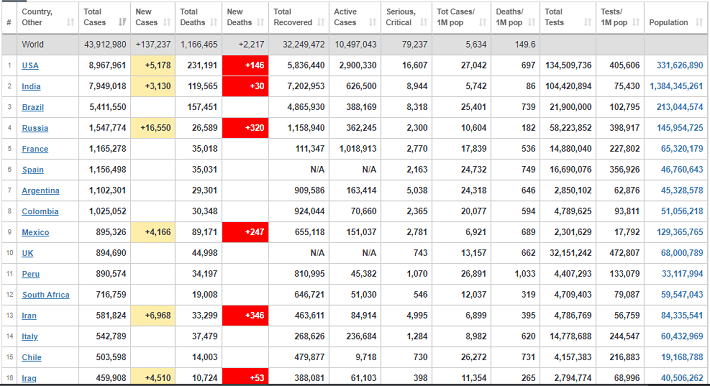Open the Colombia country link
The width and height of the screenshot is (710, 386).
[x=40, y=212]
